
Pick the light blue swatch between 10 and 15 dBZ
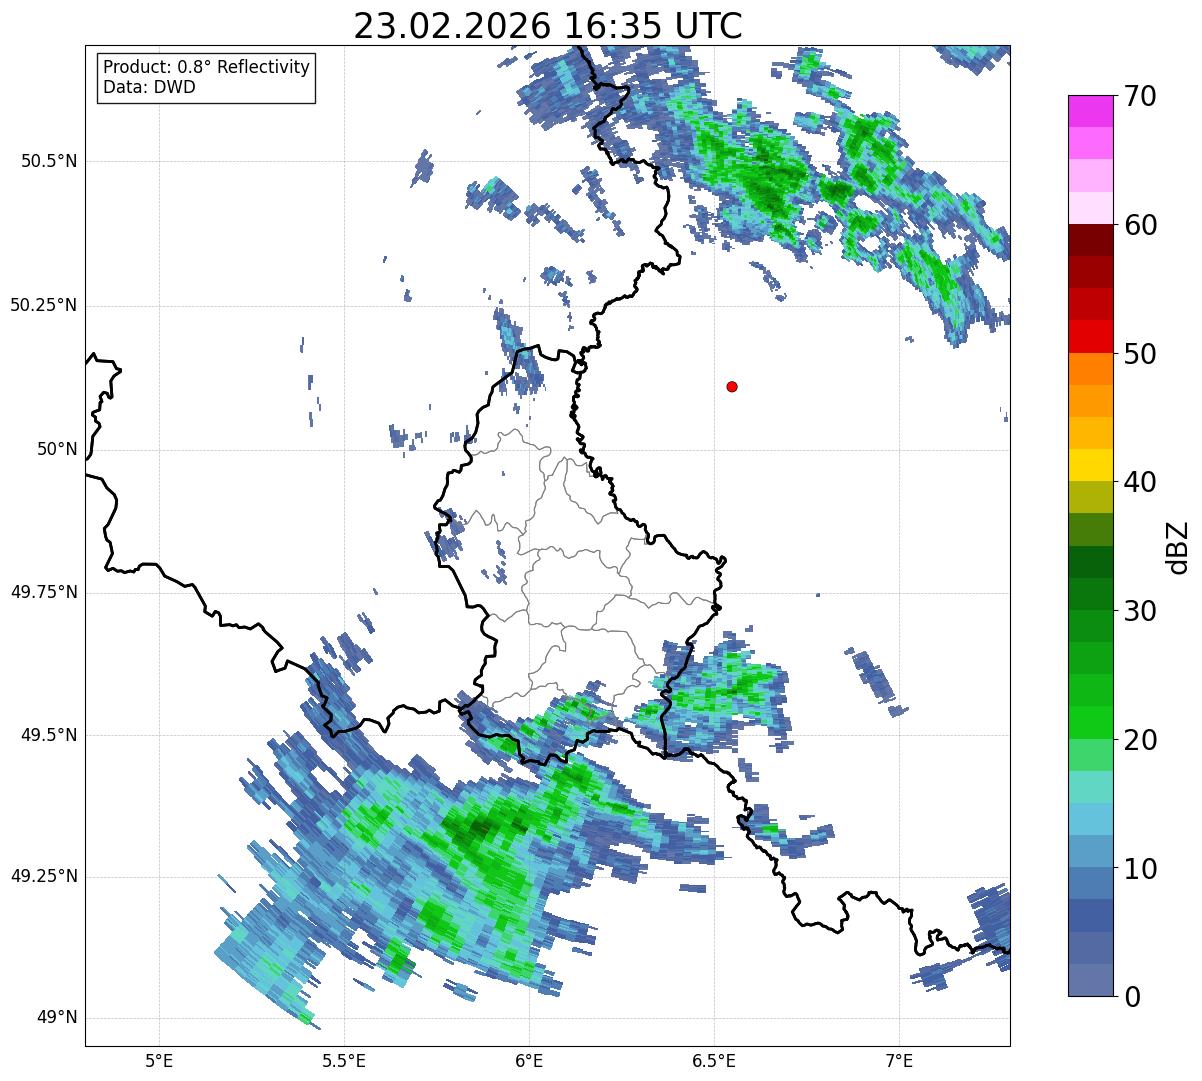tap(1090, 819)
